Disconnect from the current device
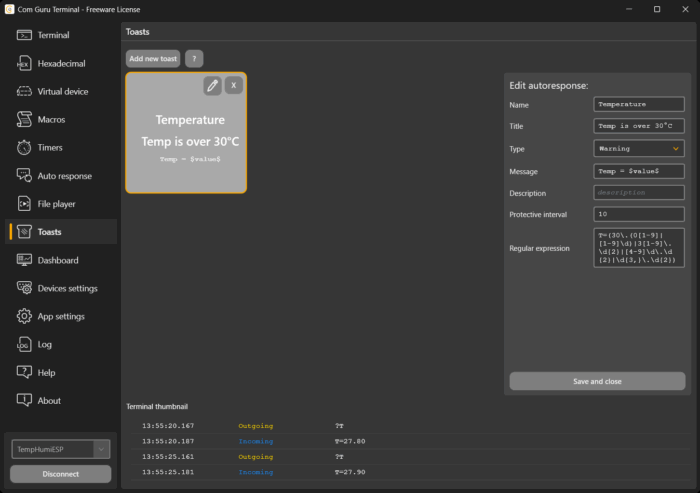 pos(60,474)
